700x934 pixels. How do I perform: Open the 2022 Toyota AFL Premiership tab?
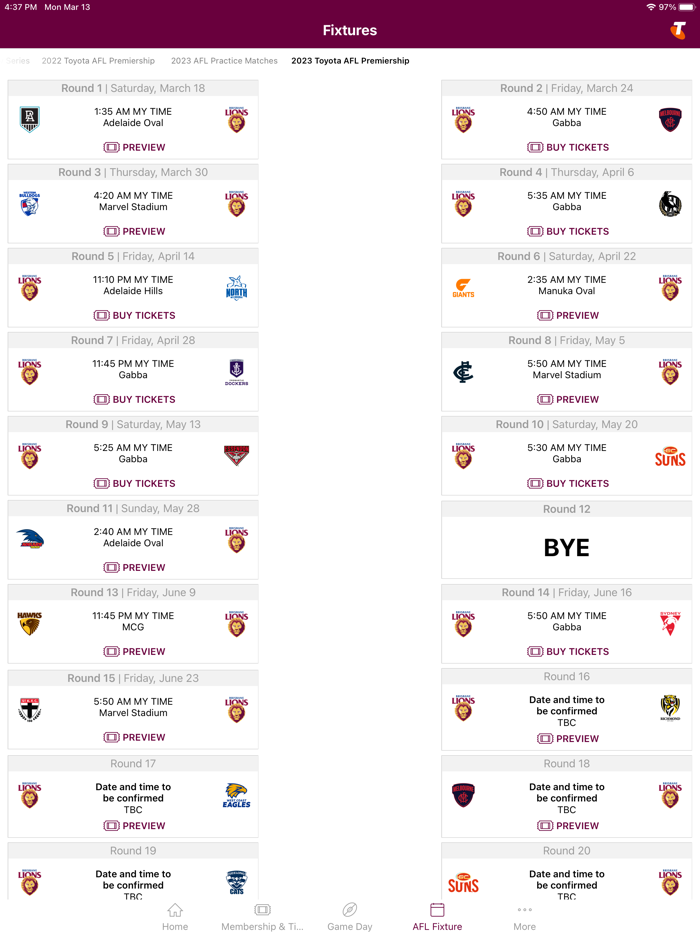[x=98, y=60]
